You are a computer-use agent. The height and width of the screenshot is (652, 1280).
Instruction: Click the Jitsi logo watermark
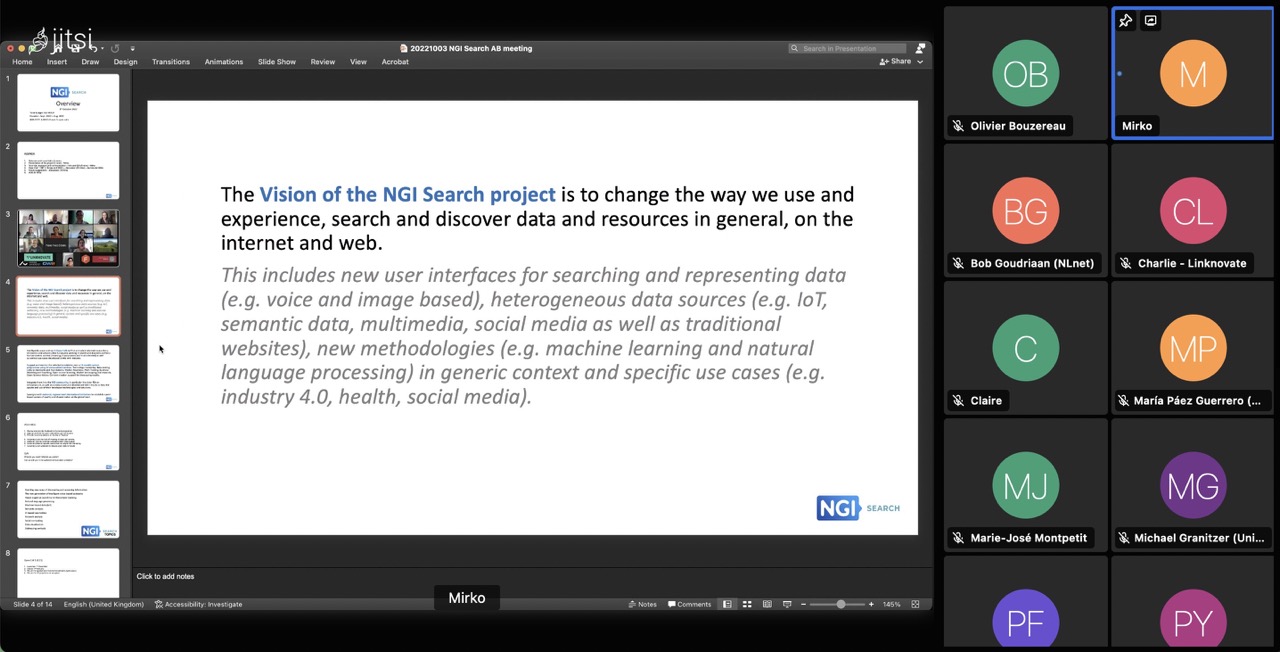pos(62,40)
